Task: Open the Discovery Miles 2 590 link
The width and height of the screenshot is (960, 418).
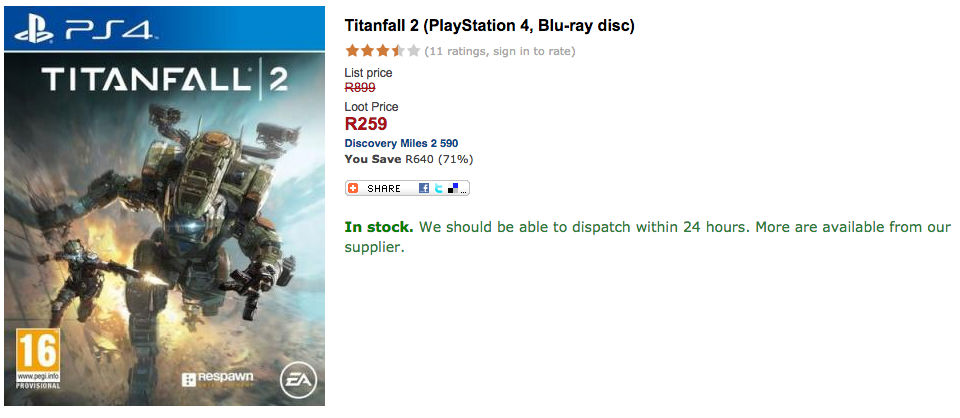Action: (401, 144)
